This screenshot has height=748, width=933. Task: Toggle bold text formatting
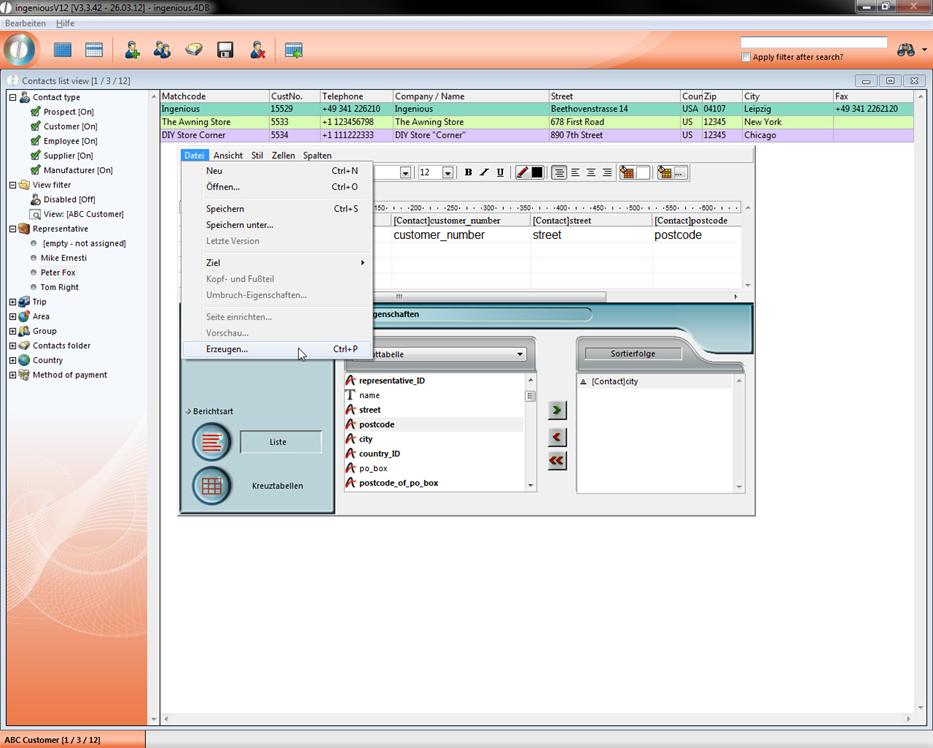click(468, 173)
